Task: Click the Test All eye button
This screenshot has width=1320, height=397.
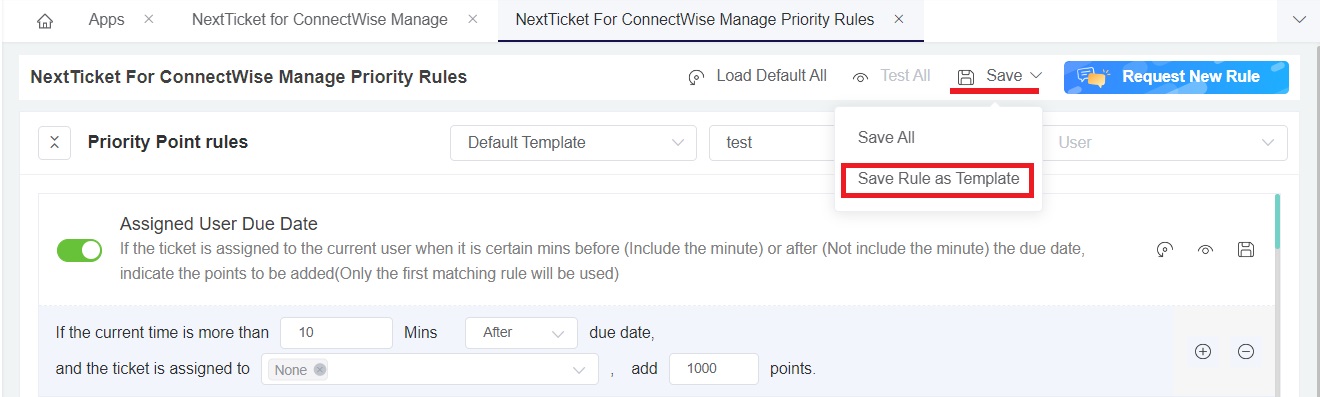Action: [x=891, y=76]
